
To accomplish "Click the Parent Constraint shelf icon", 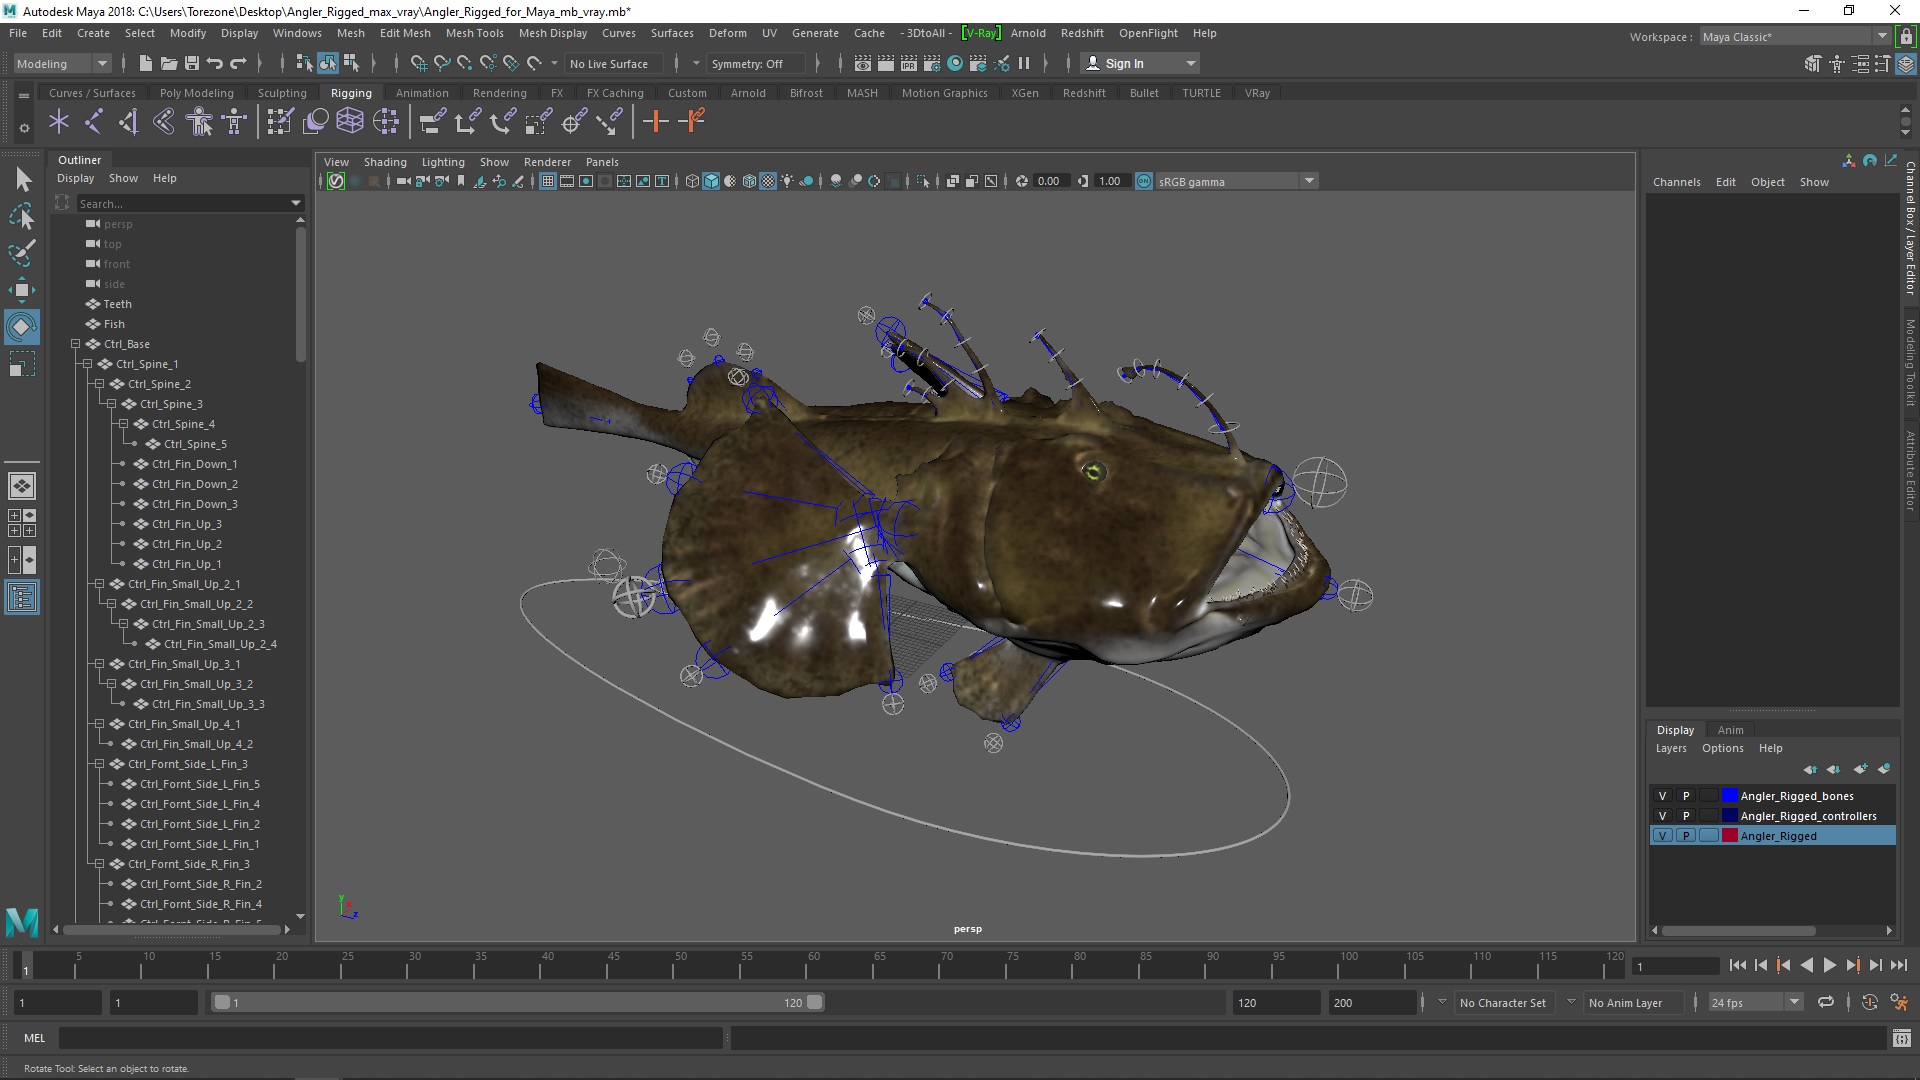I will click(432, 122).
